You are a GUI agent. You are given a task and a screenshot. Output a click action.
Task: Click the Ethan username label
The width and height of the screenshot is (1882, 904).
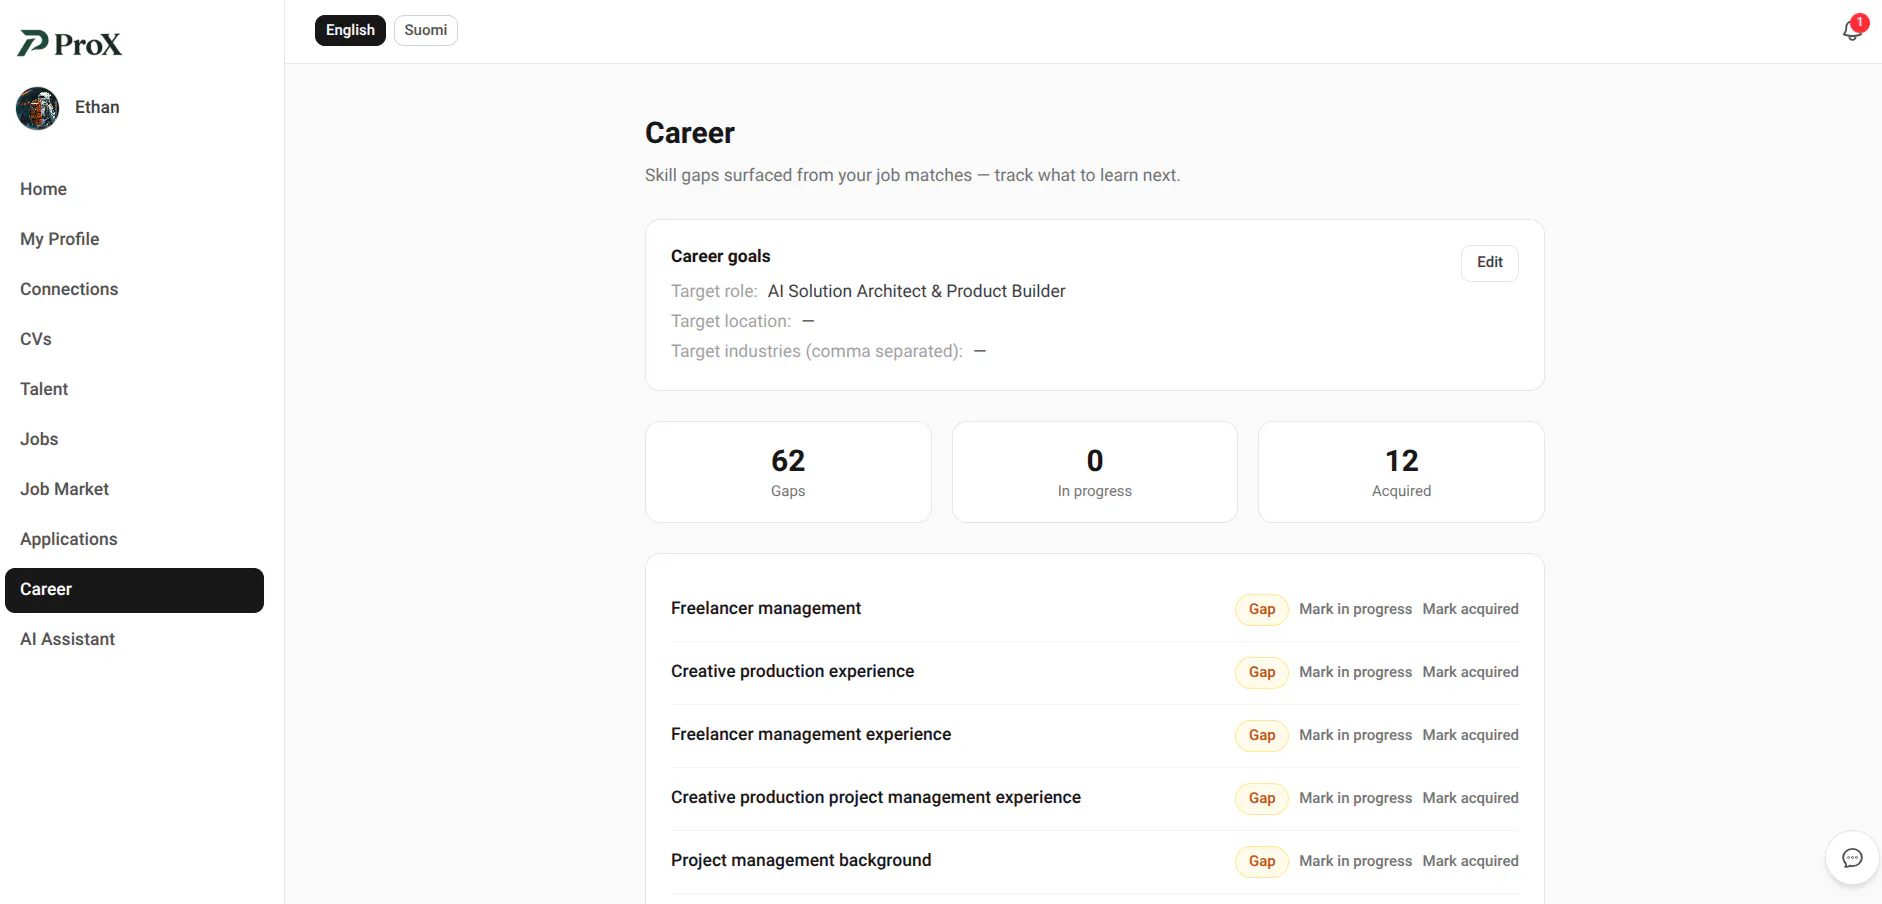click(x=97, y=107)
